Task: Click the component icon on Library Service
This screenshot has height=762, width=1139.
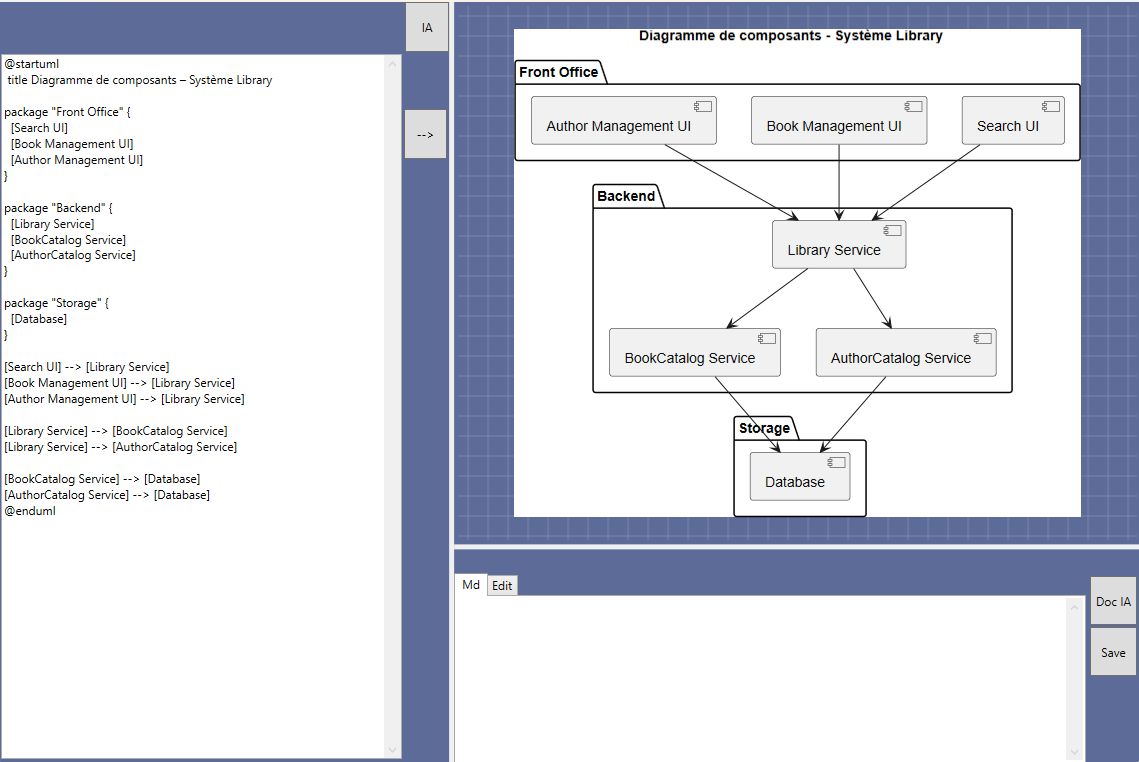Action: click(892, 231)
